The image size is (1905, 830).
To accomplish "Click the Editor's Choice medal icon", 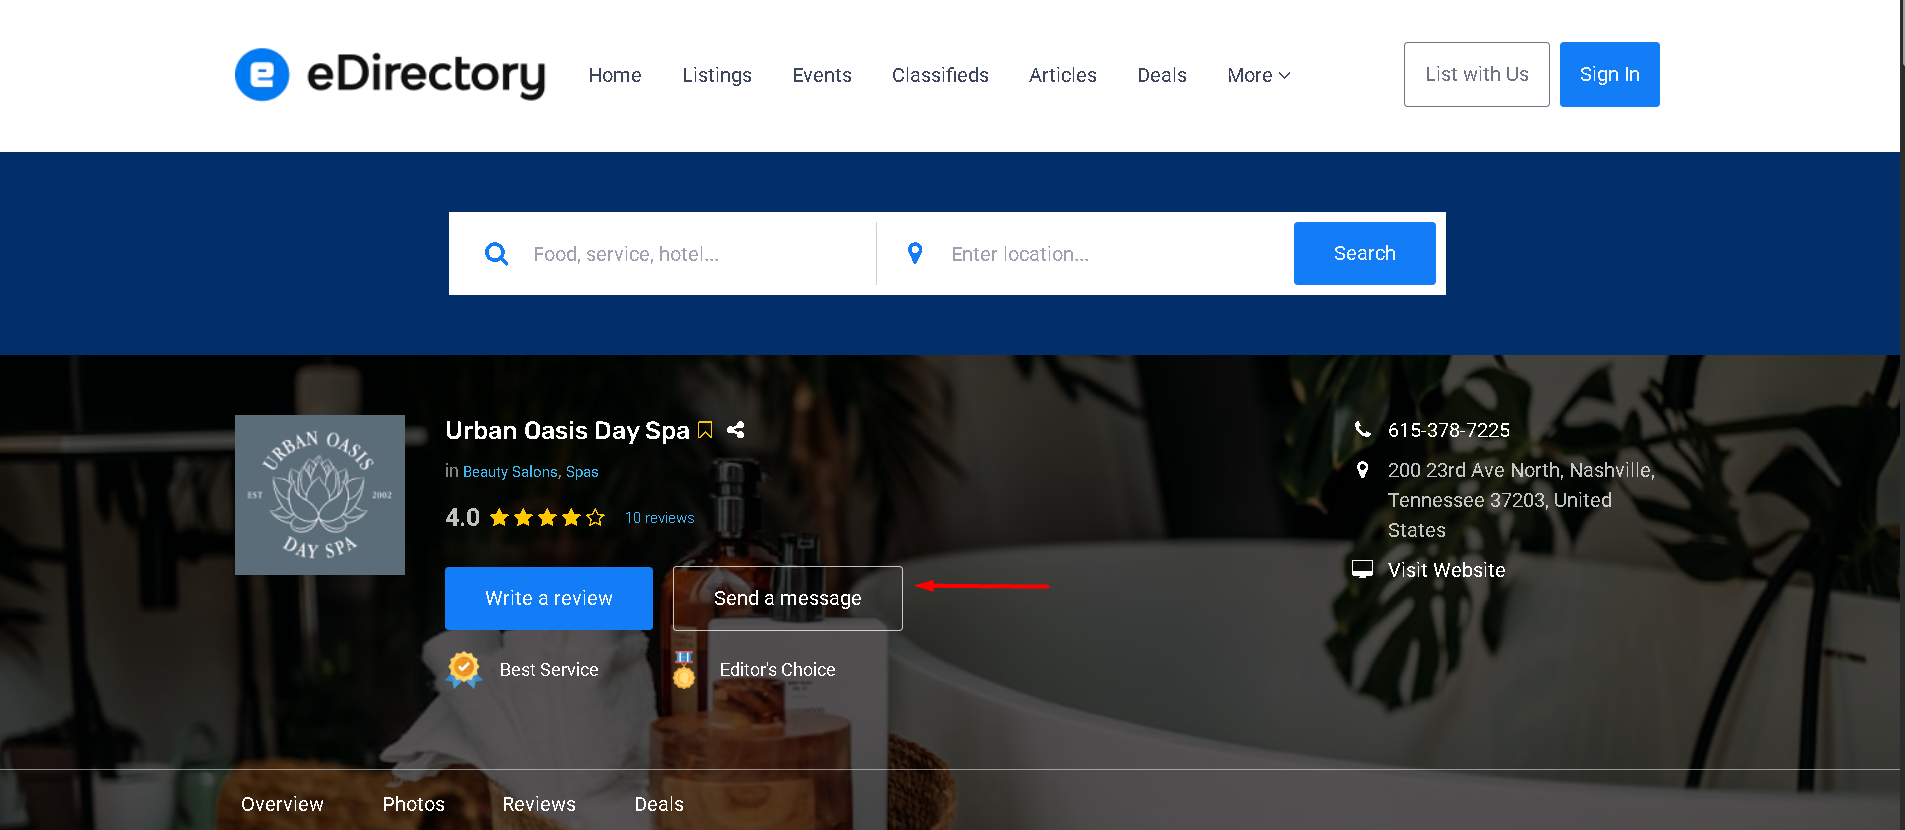I will point(684,669).
